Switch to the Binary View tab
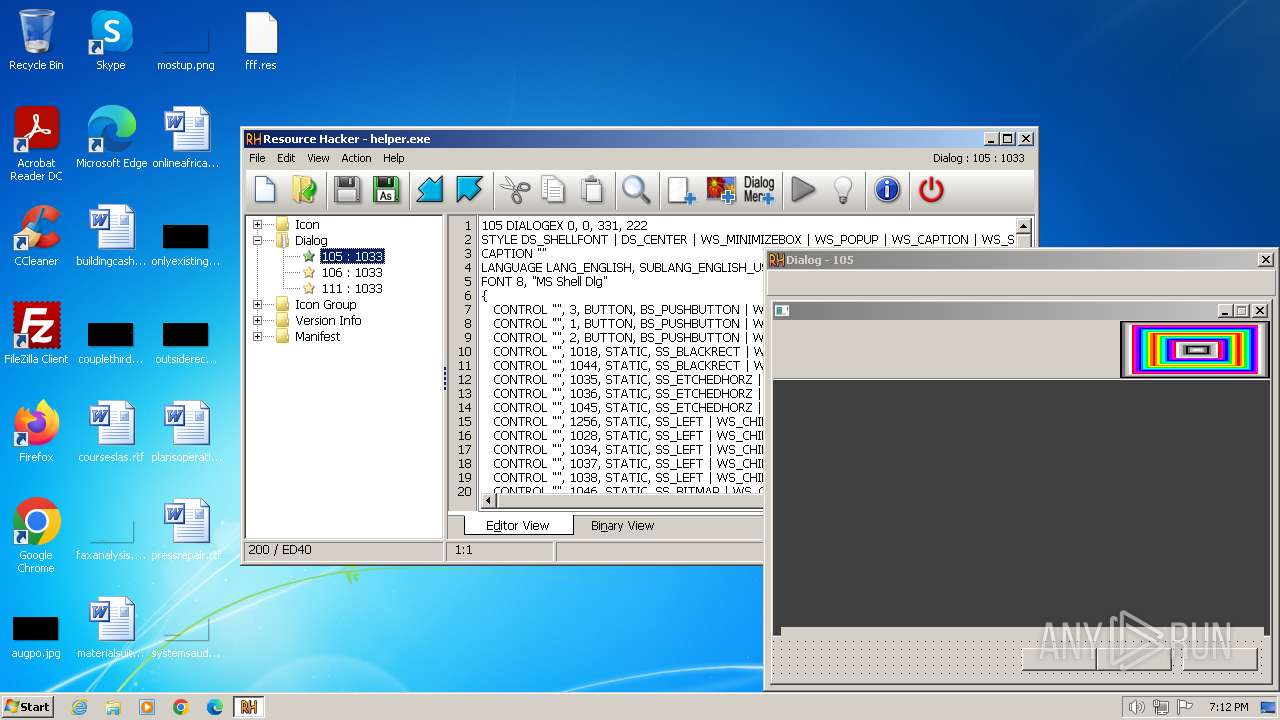Screen dimensions: 1280x720 coord(622,525)
